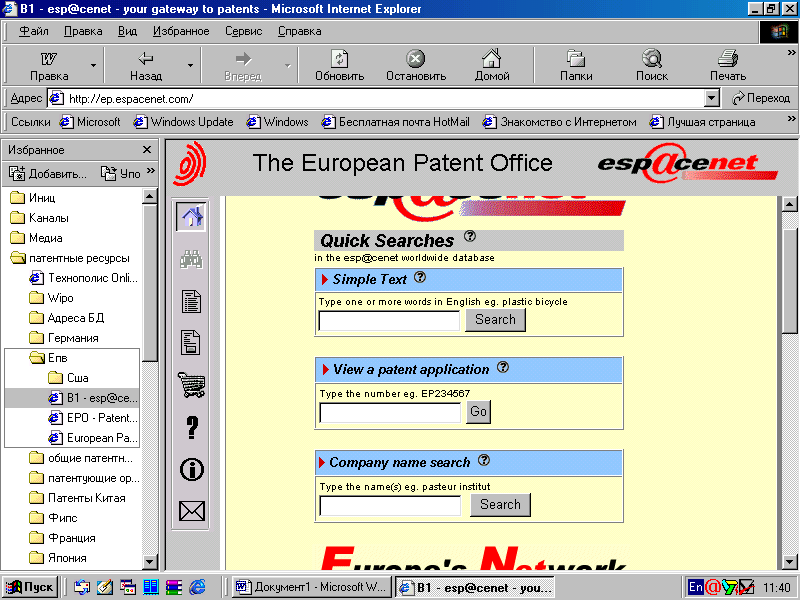This screenshot has width=800, height=600.
Task: Open help icon next to Quick Searches
Action: click(x=470, y=236)
